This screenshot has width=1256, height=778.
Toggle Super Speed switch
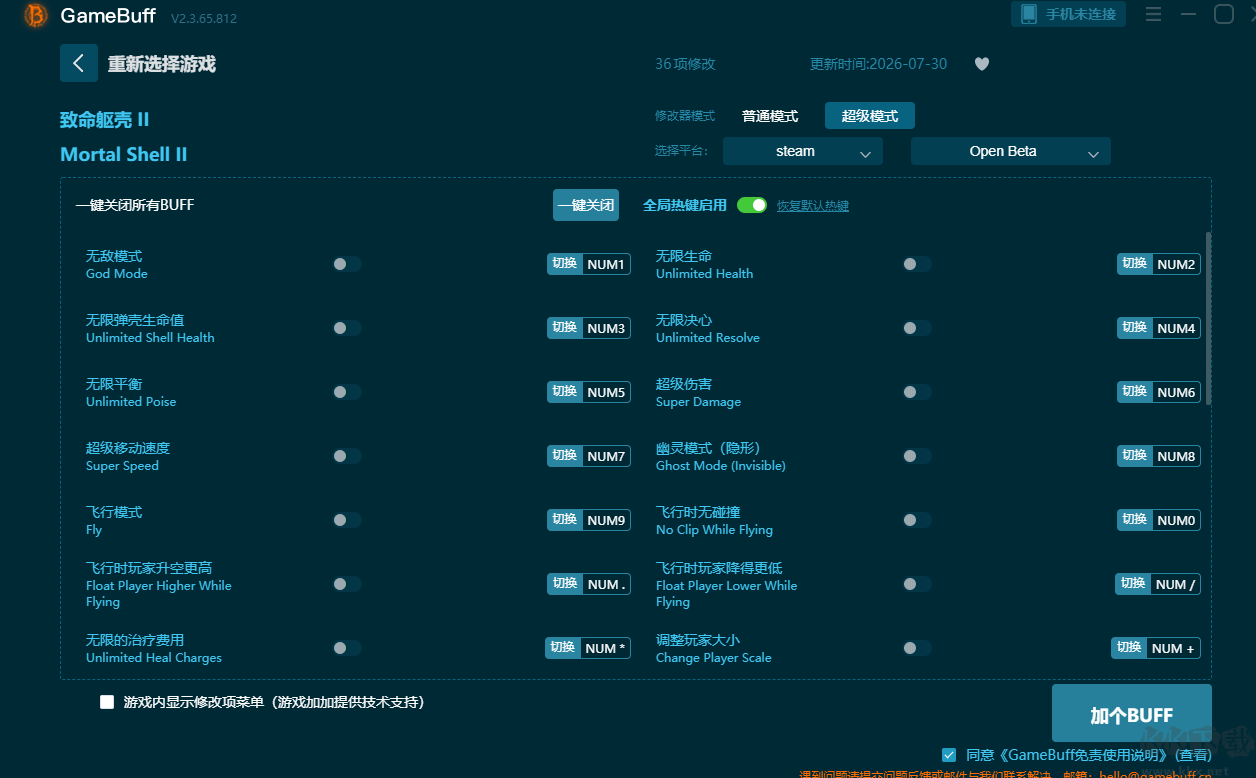(x=347, y=456)
